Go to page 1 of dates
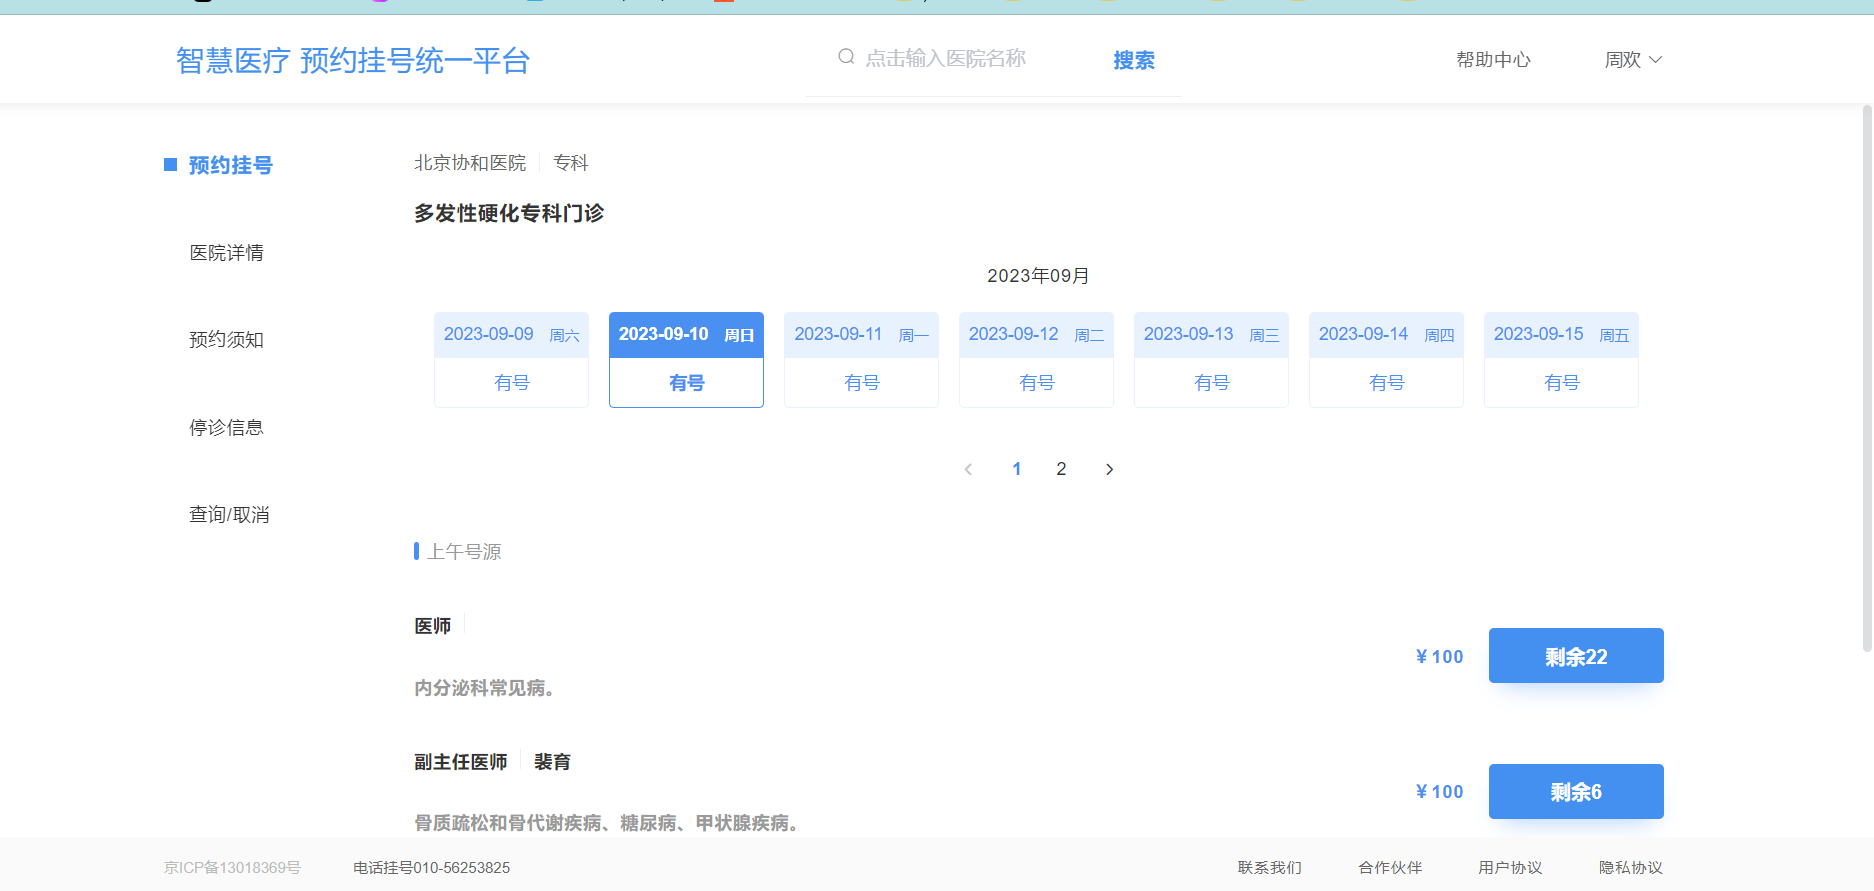This screenshot has width=1874, height=891. click(1017, 469)
